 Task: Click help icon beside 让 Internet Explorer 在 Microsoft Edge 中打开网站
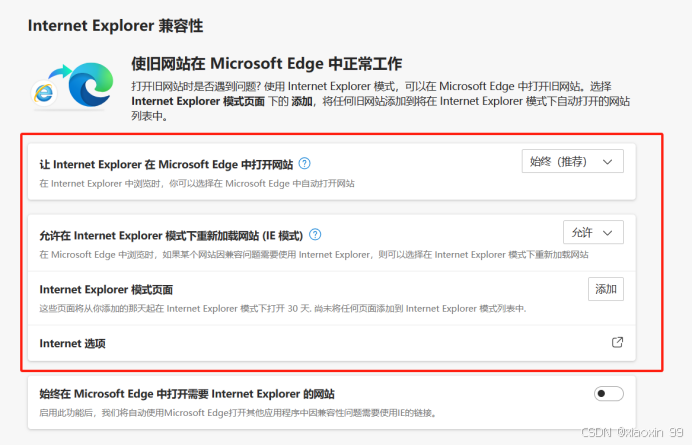point(305,164)
